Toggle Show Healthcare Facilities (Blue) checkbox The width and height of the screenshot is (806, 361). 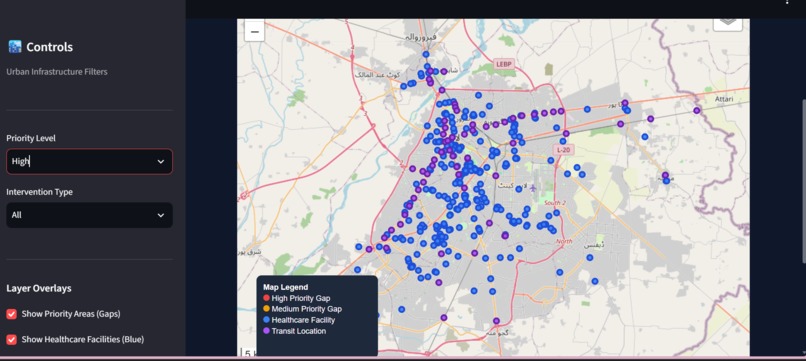coord(11,339)
